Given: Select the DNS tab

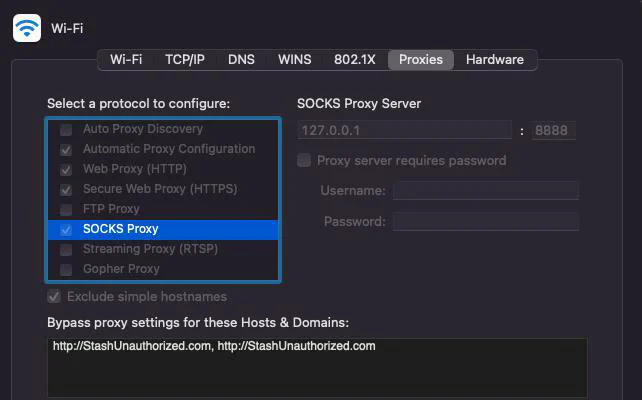Looking at the screenshot, I should (x=241, y=59).
